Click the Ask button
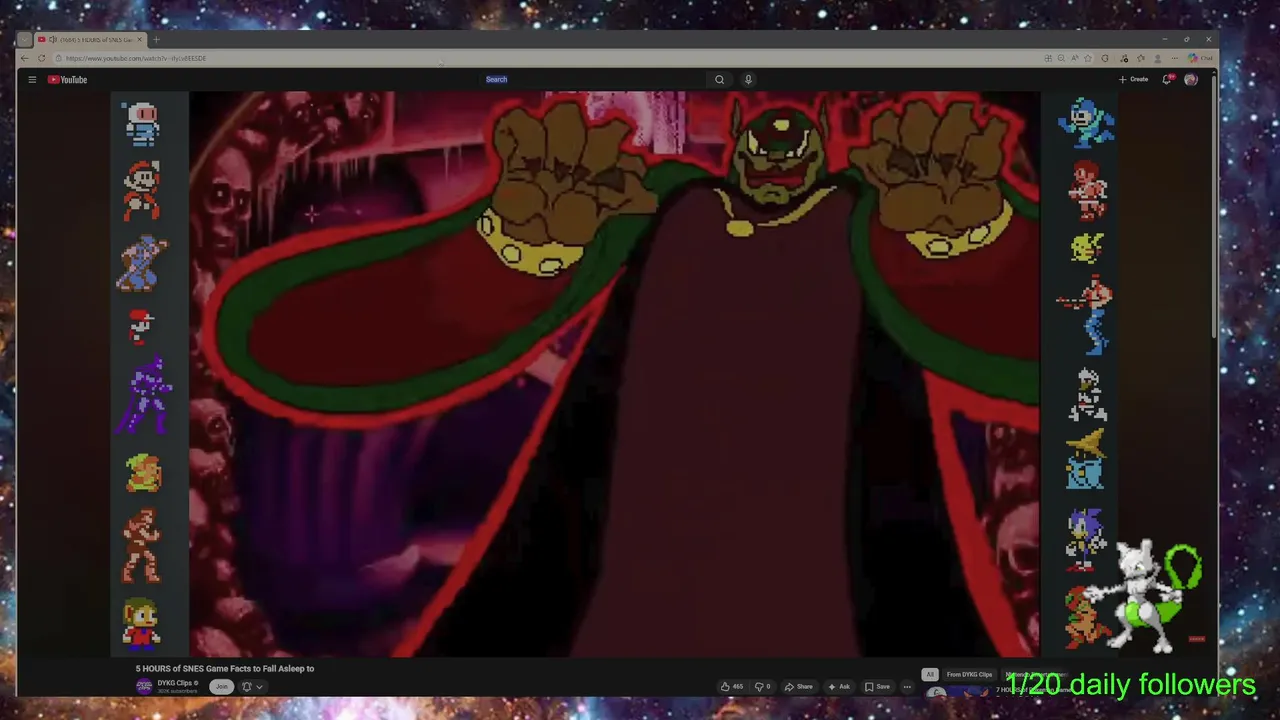 pyautogui.click(x=839, y=687)
